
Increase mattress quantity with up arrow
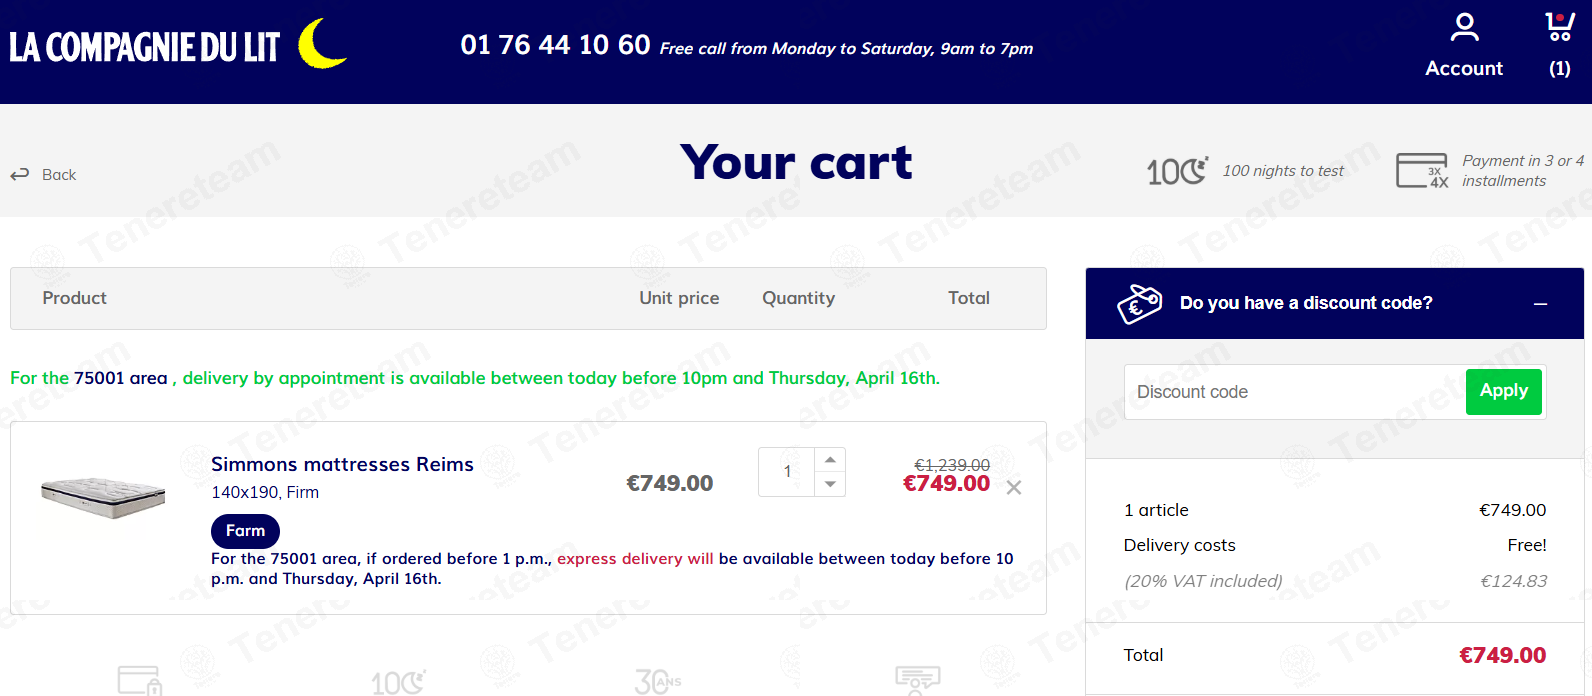click(x=830, y=460)
